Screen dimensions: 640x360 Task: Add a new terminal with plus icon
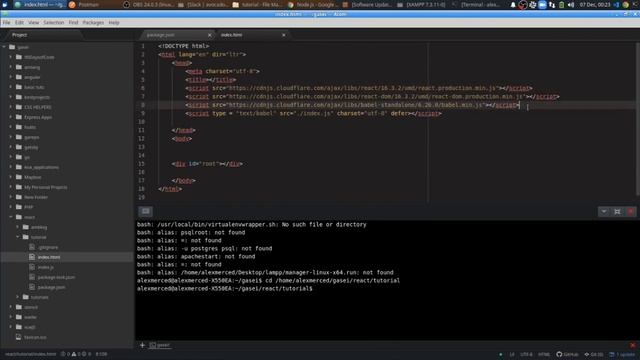(x=142, y=345)
